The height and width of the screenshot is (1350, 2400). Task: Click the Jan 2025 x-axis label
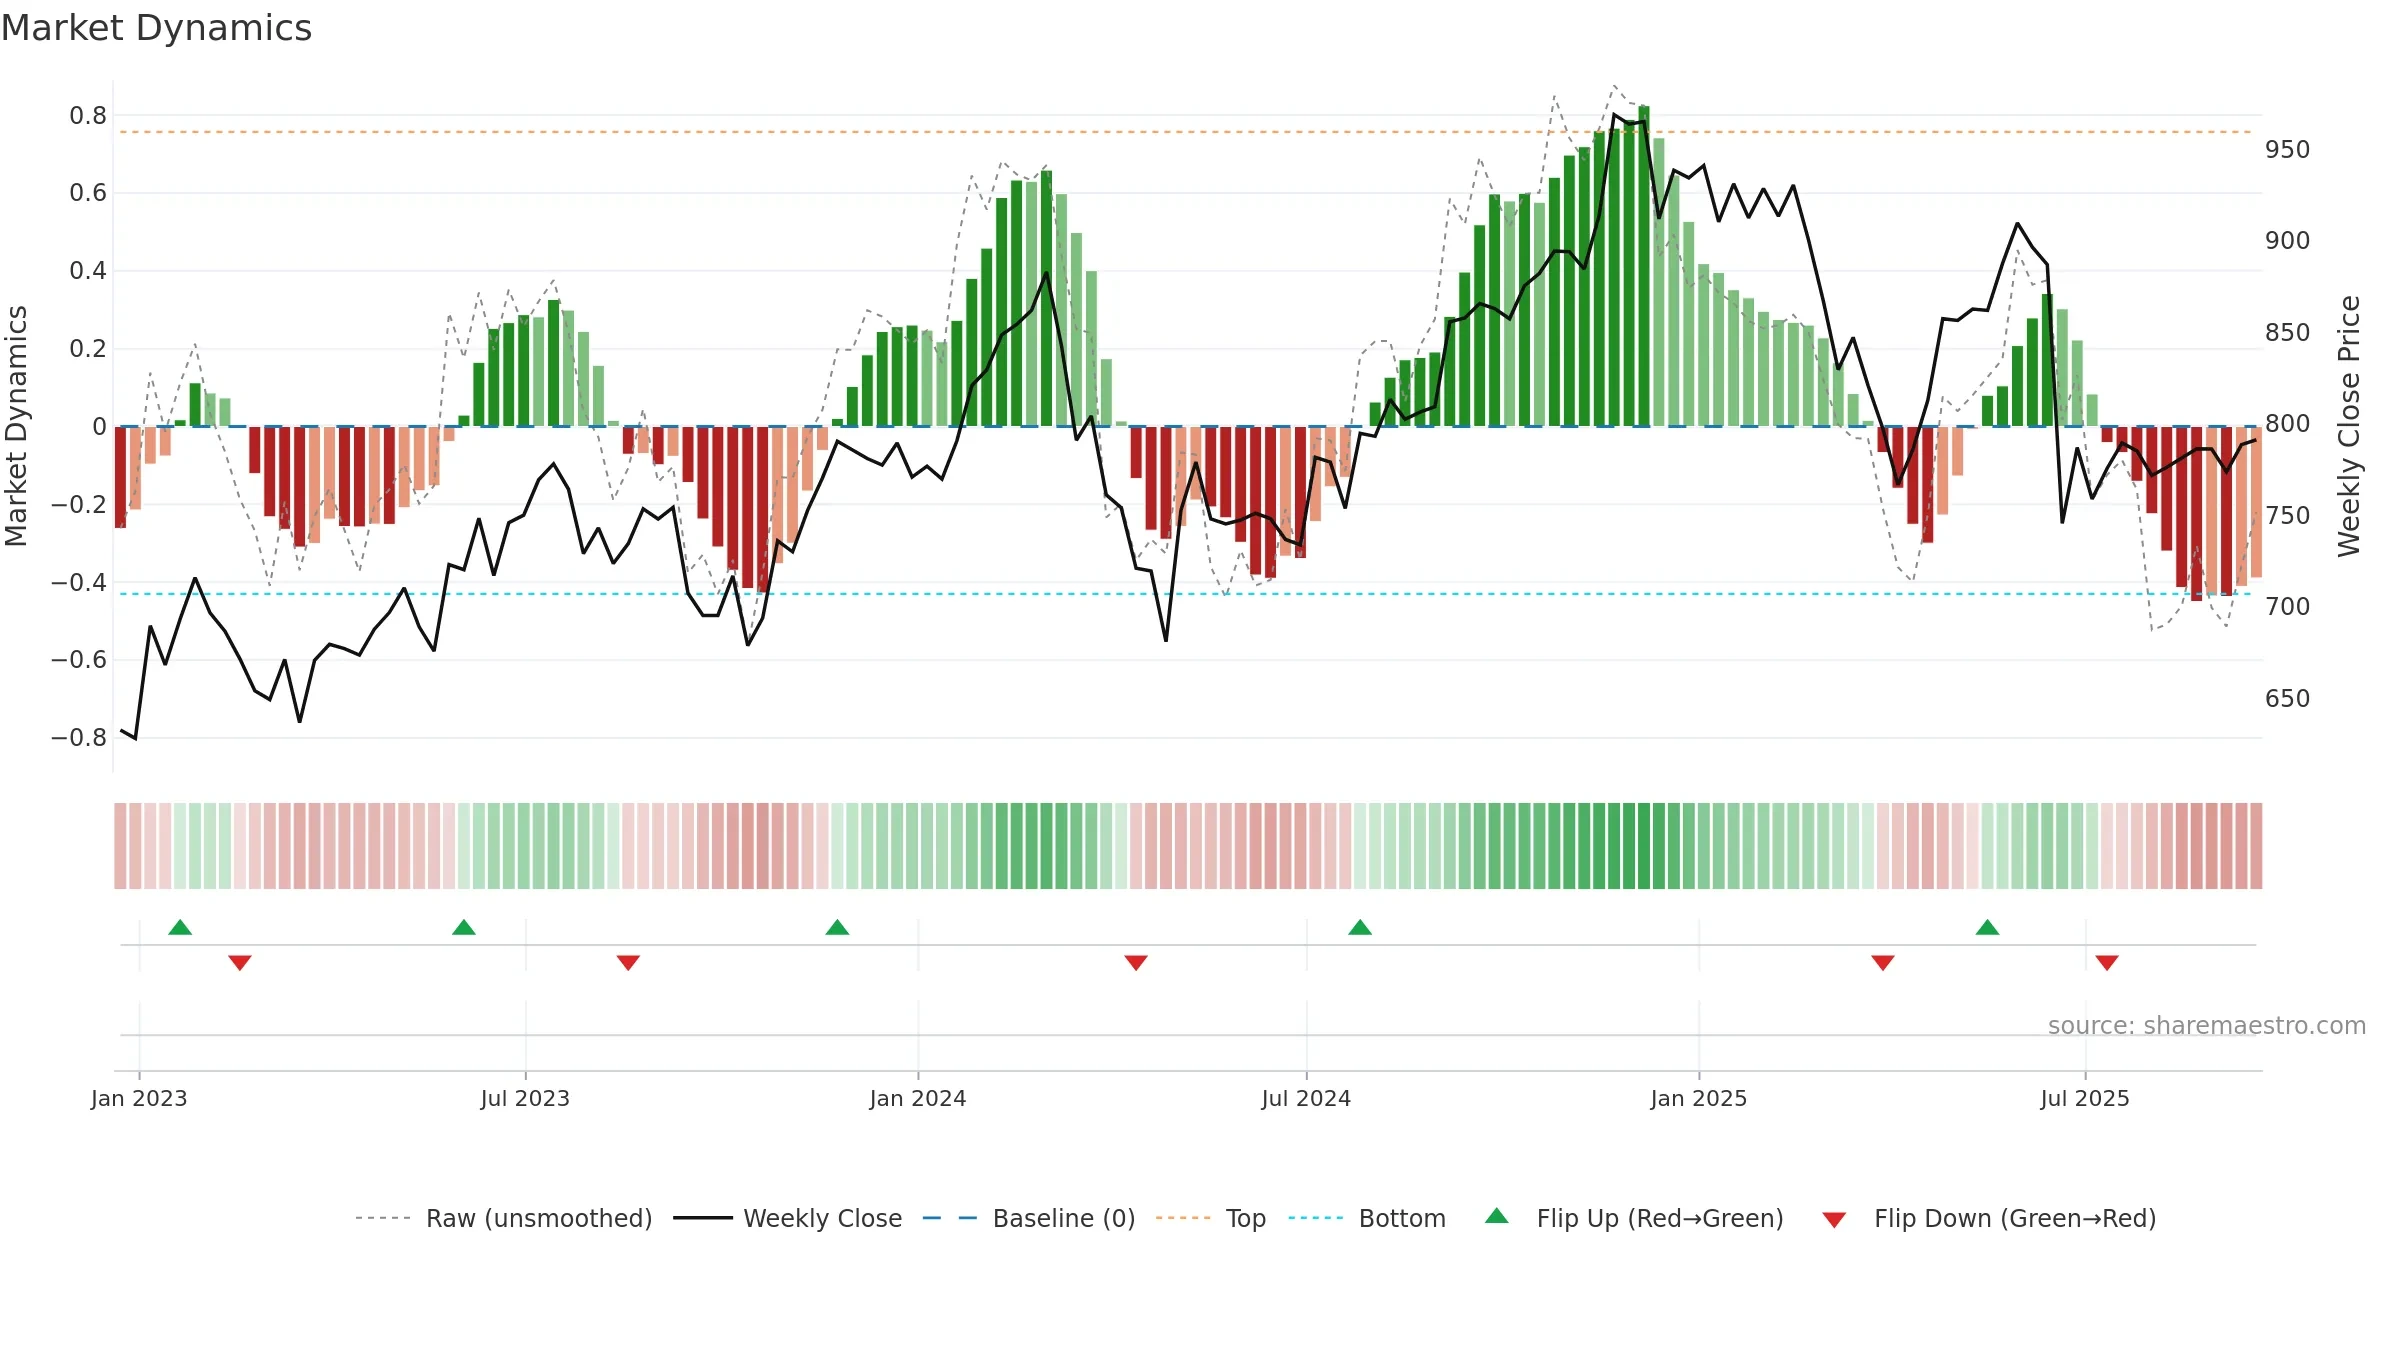pos(1699,1098)
